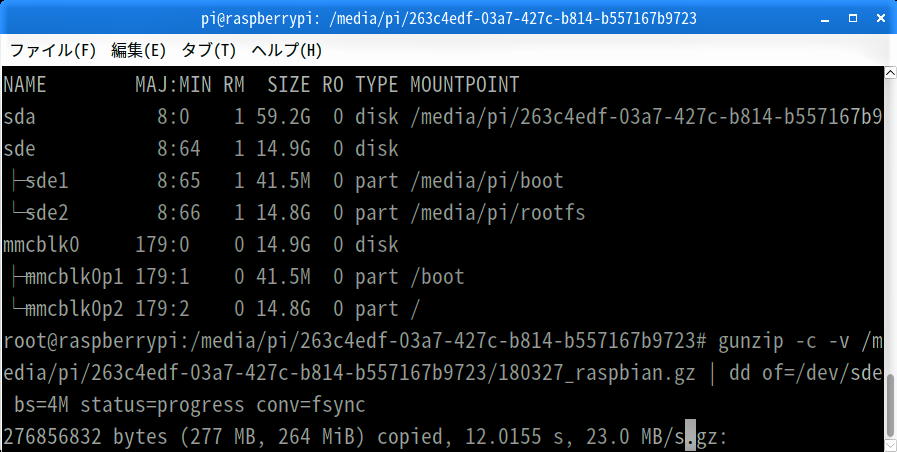
Task: Click the sde2 partition name
Action: (47, 213)
